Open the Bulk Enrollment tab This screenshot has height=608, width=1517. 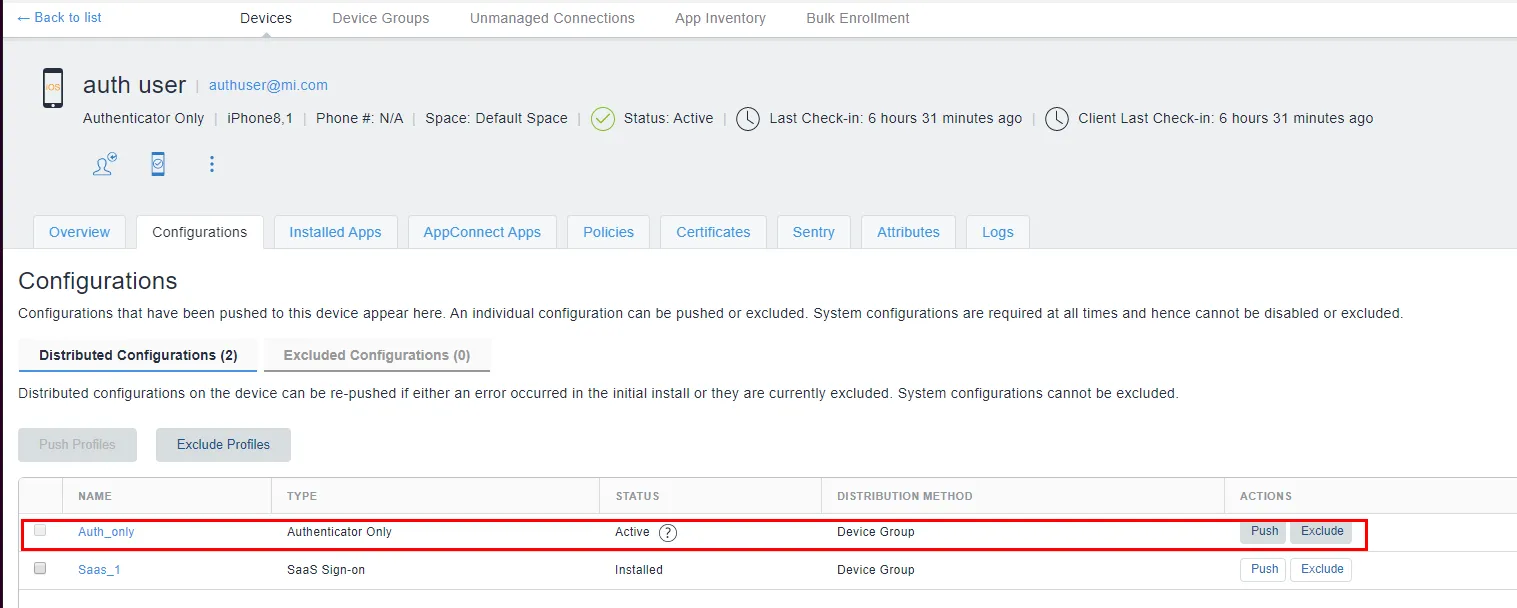tap(858, 18)
